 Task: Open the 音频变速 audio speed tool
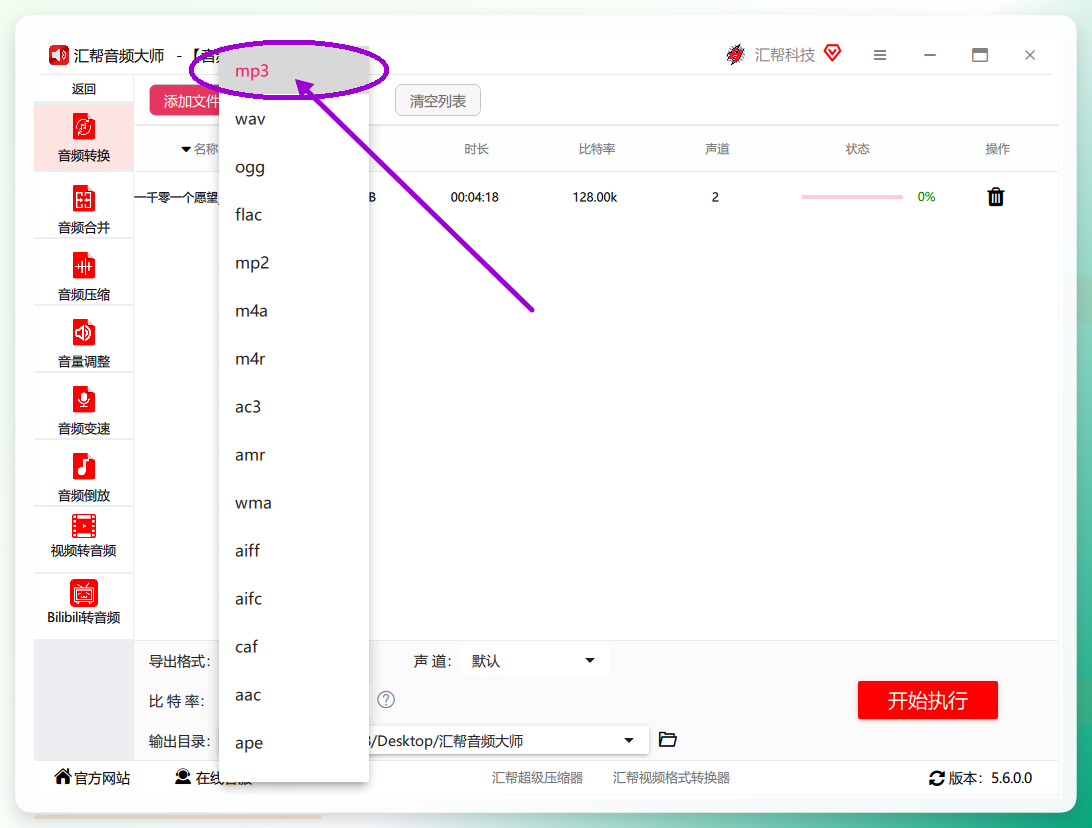(x=84, y=410)
